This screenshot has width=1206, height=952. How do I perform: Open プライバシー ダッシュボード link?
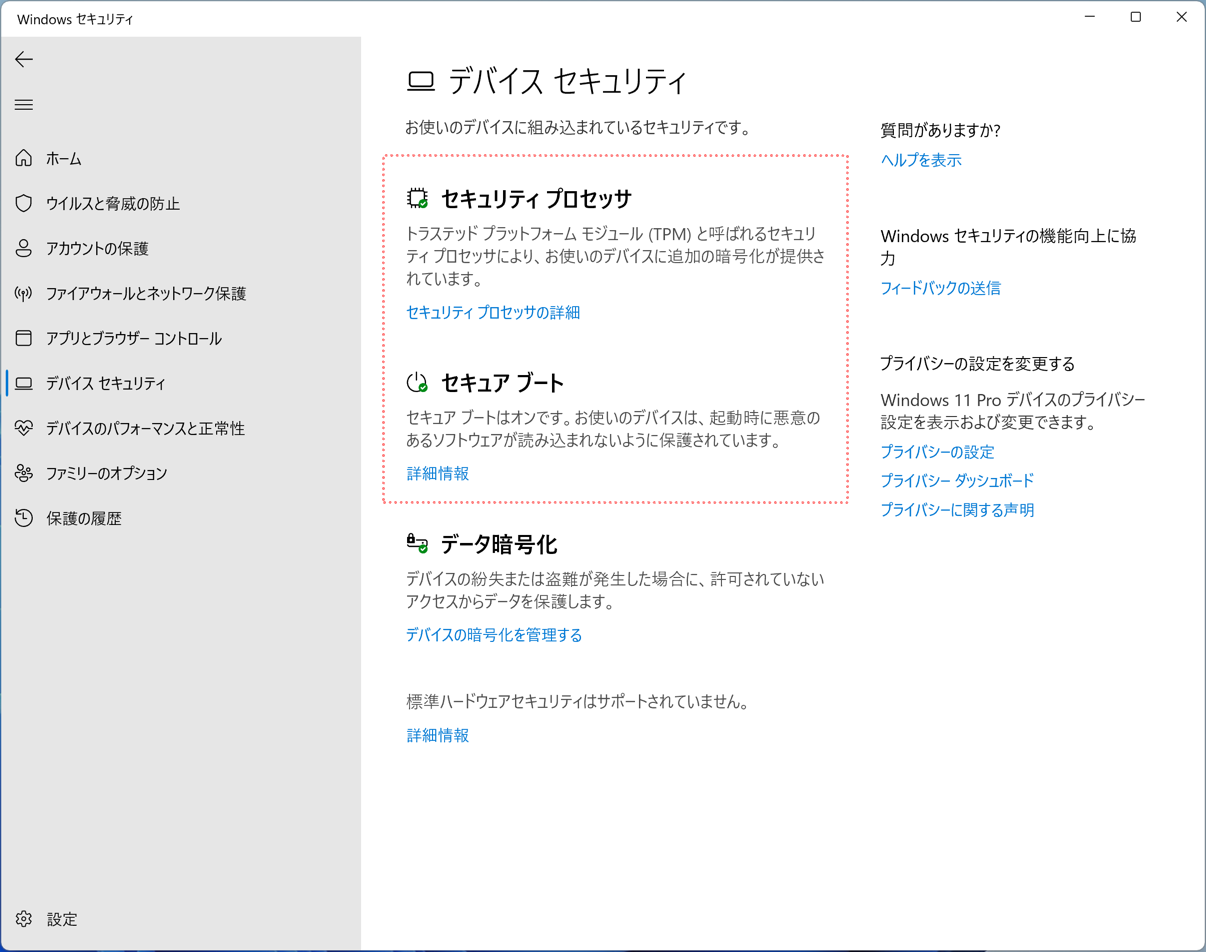(957, 481)
